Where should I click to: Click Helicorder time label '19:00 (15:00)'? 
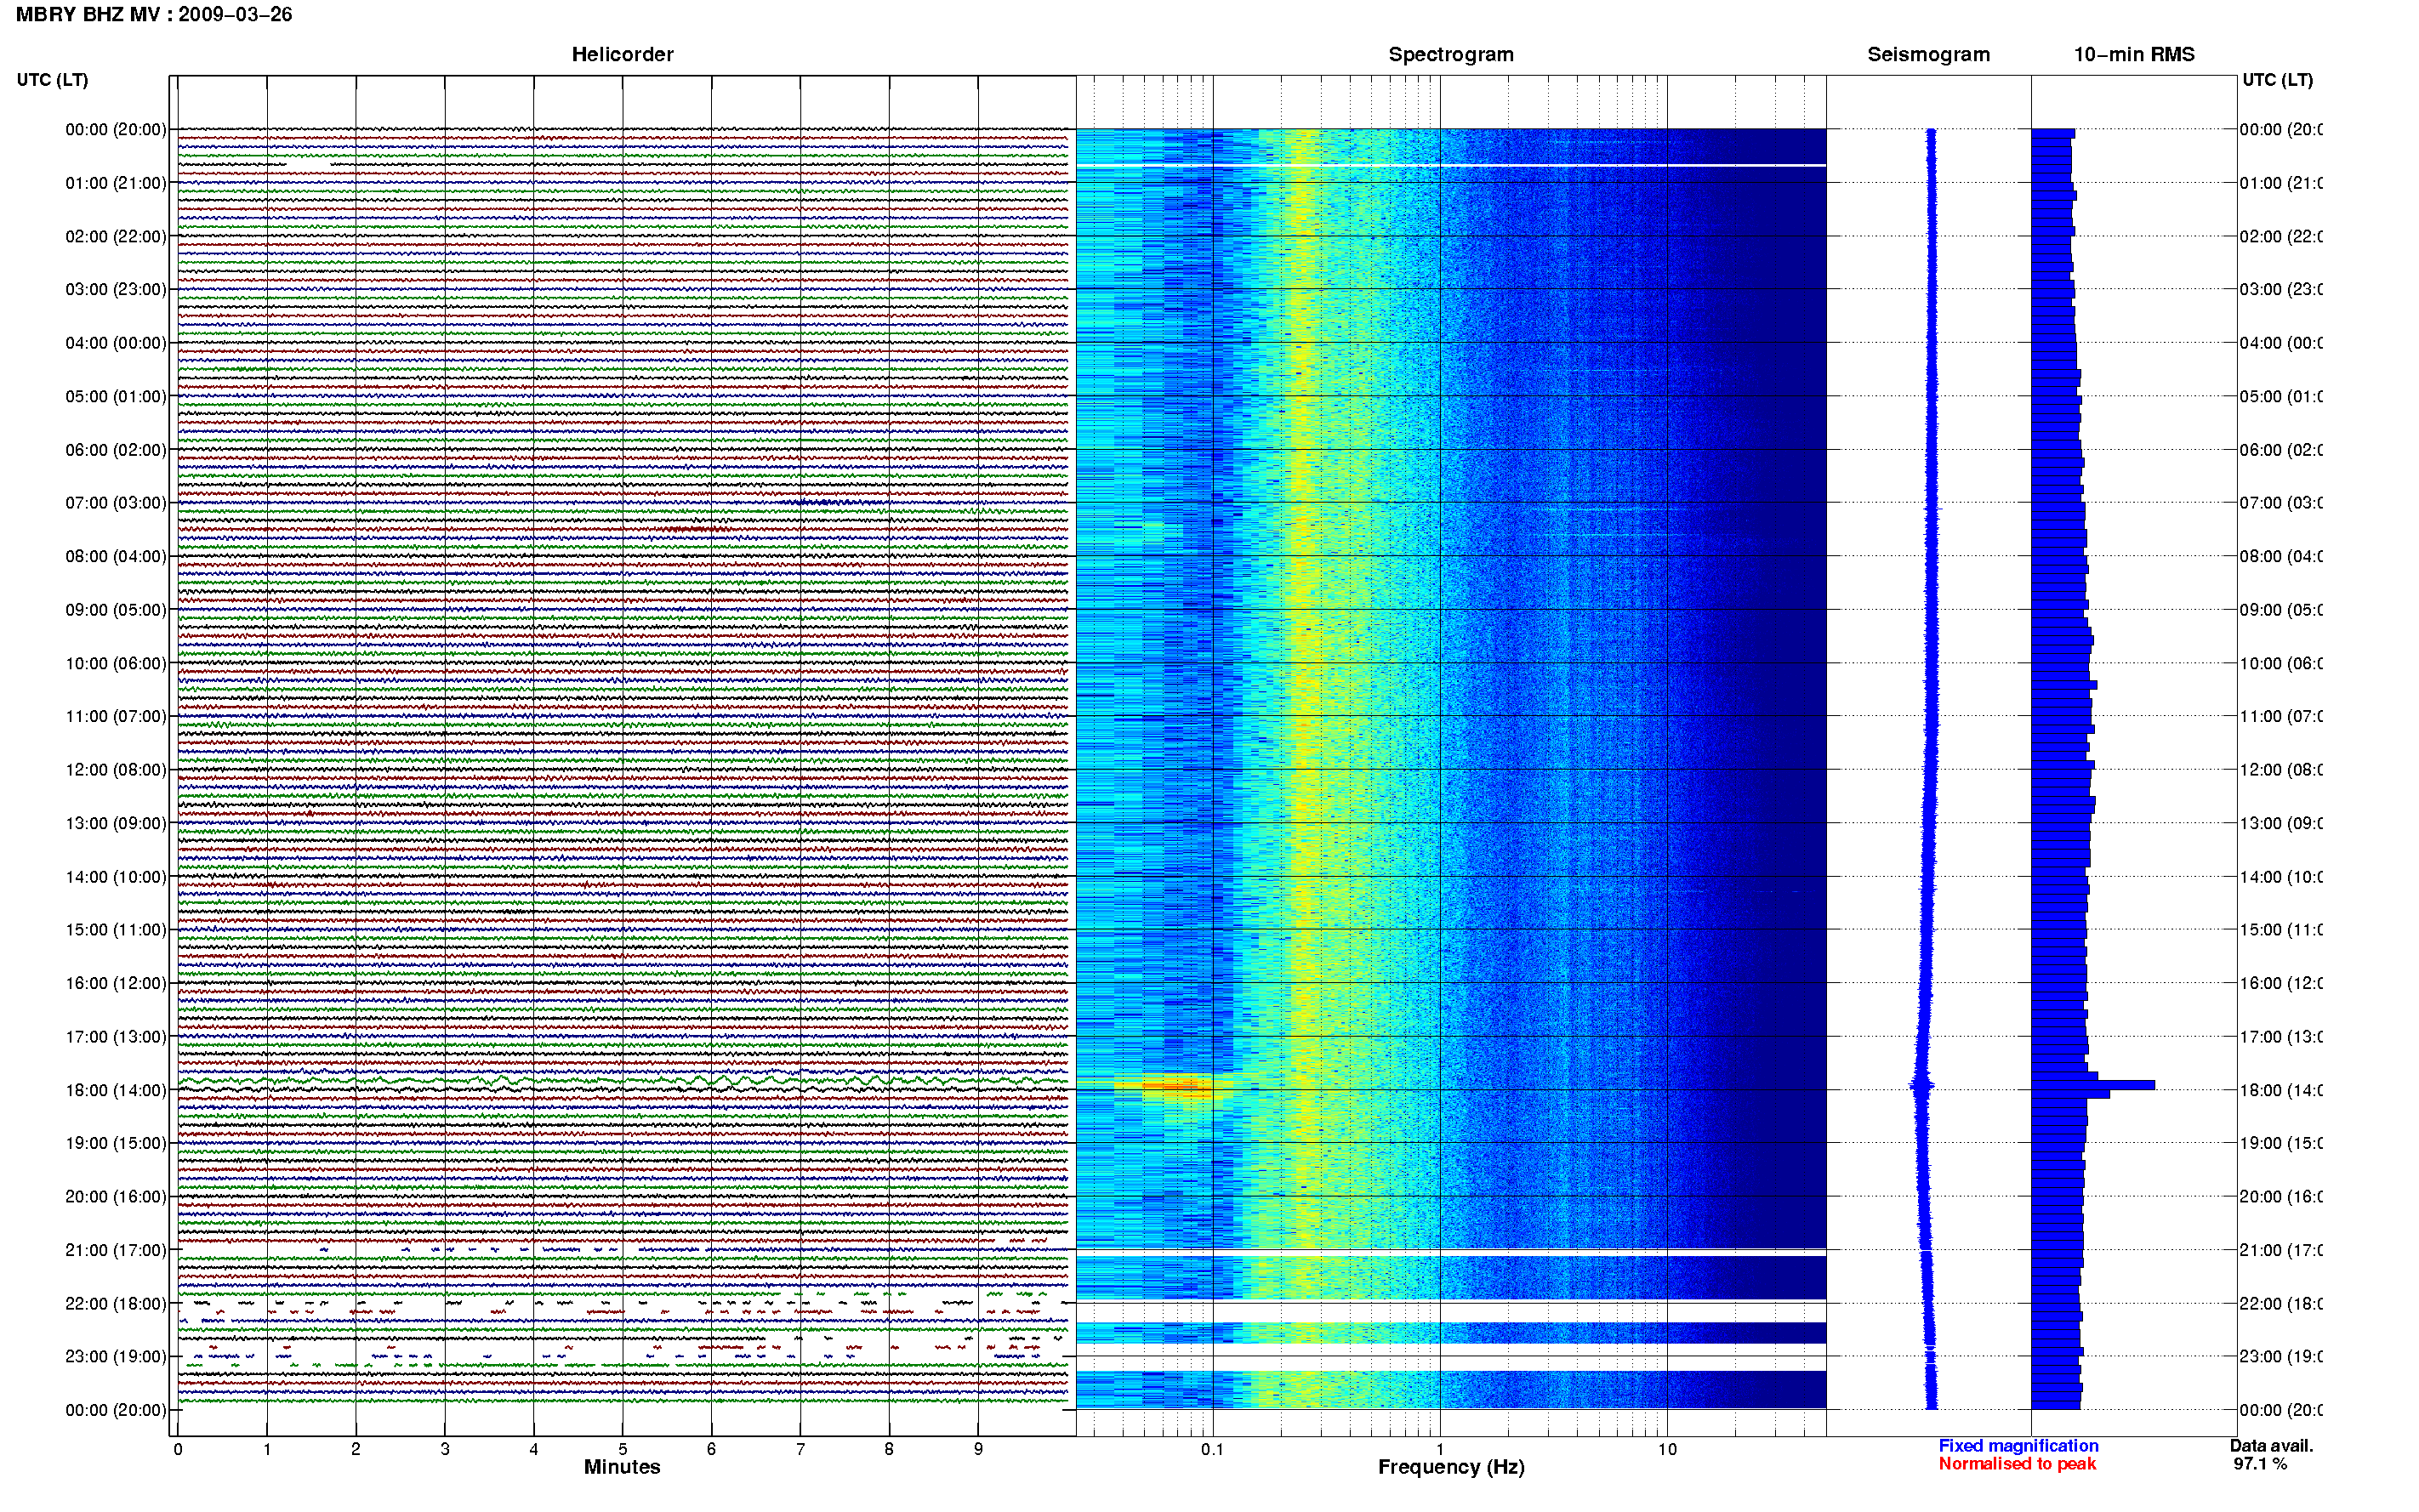pyautogui.click(x=116, y=1144)
